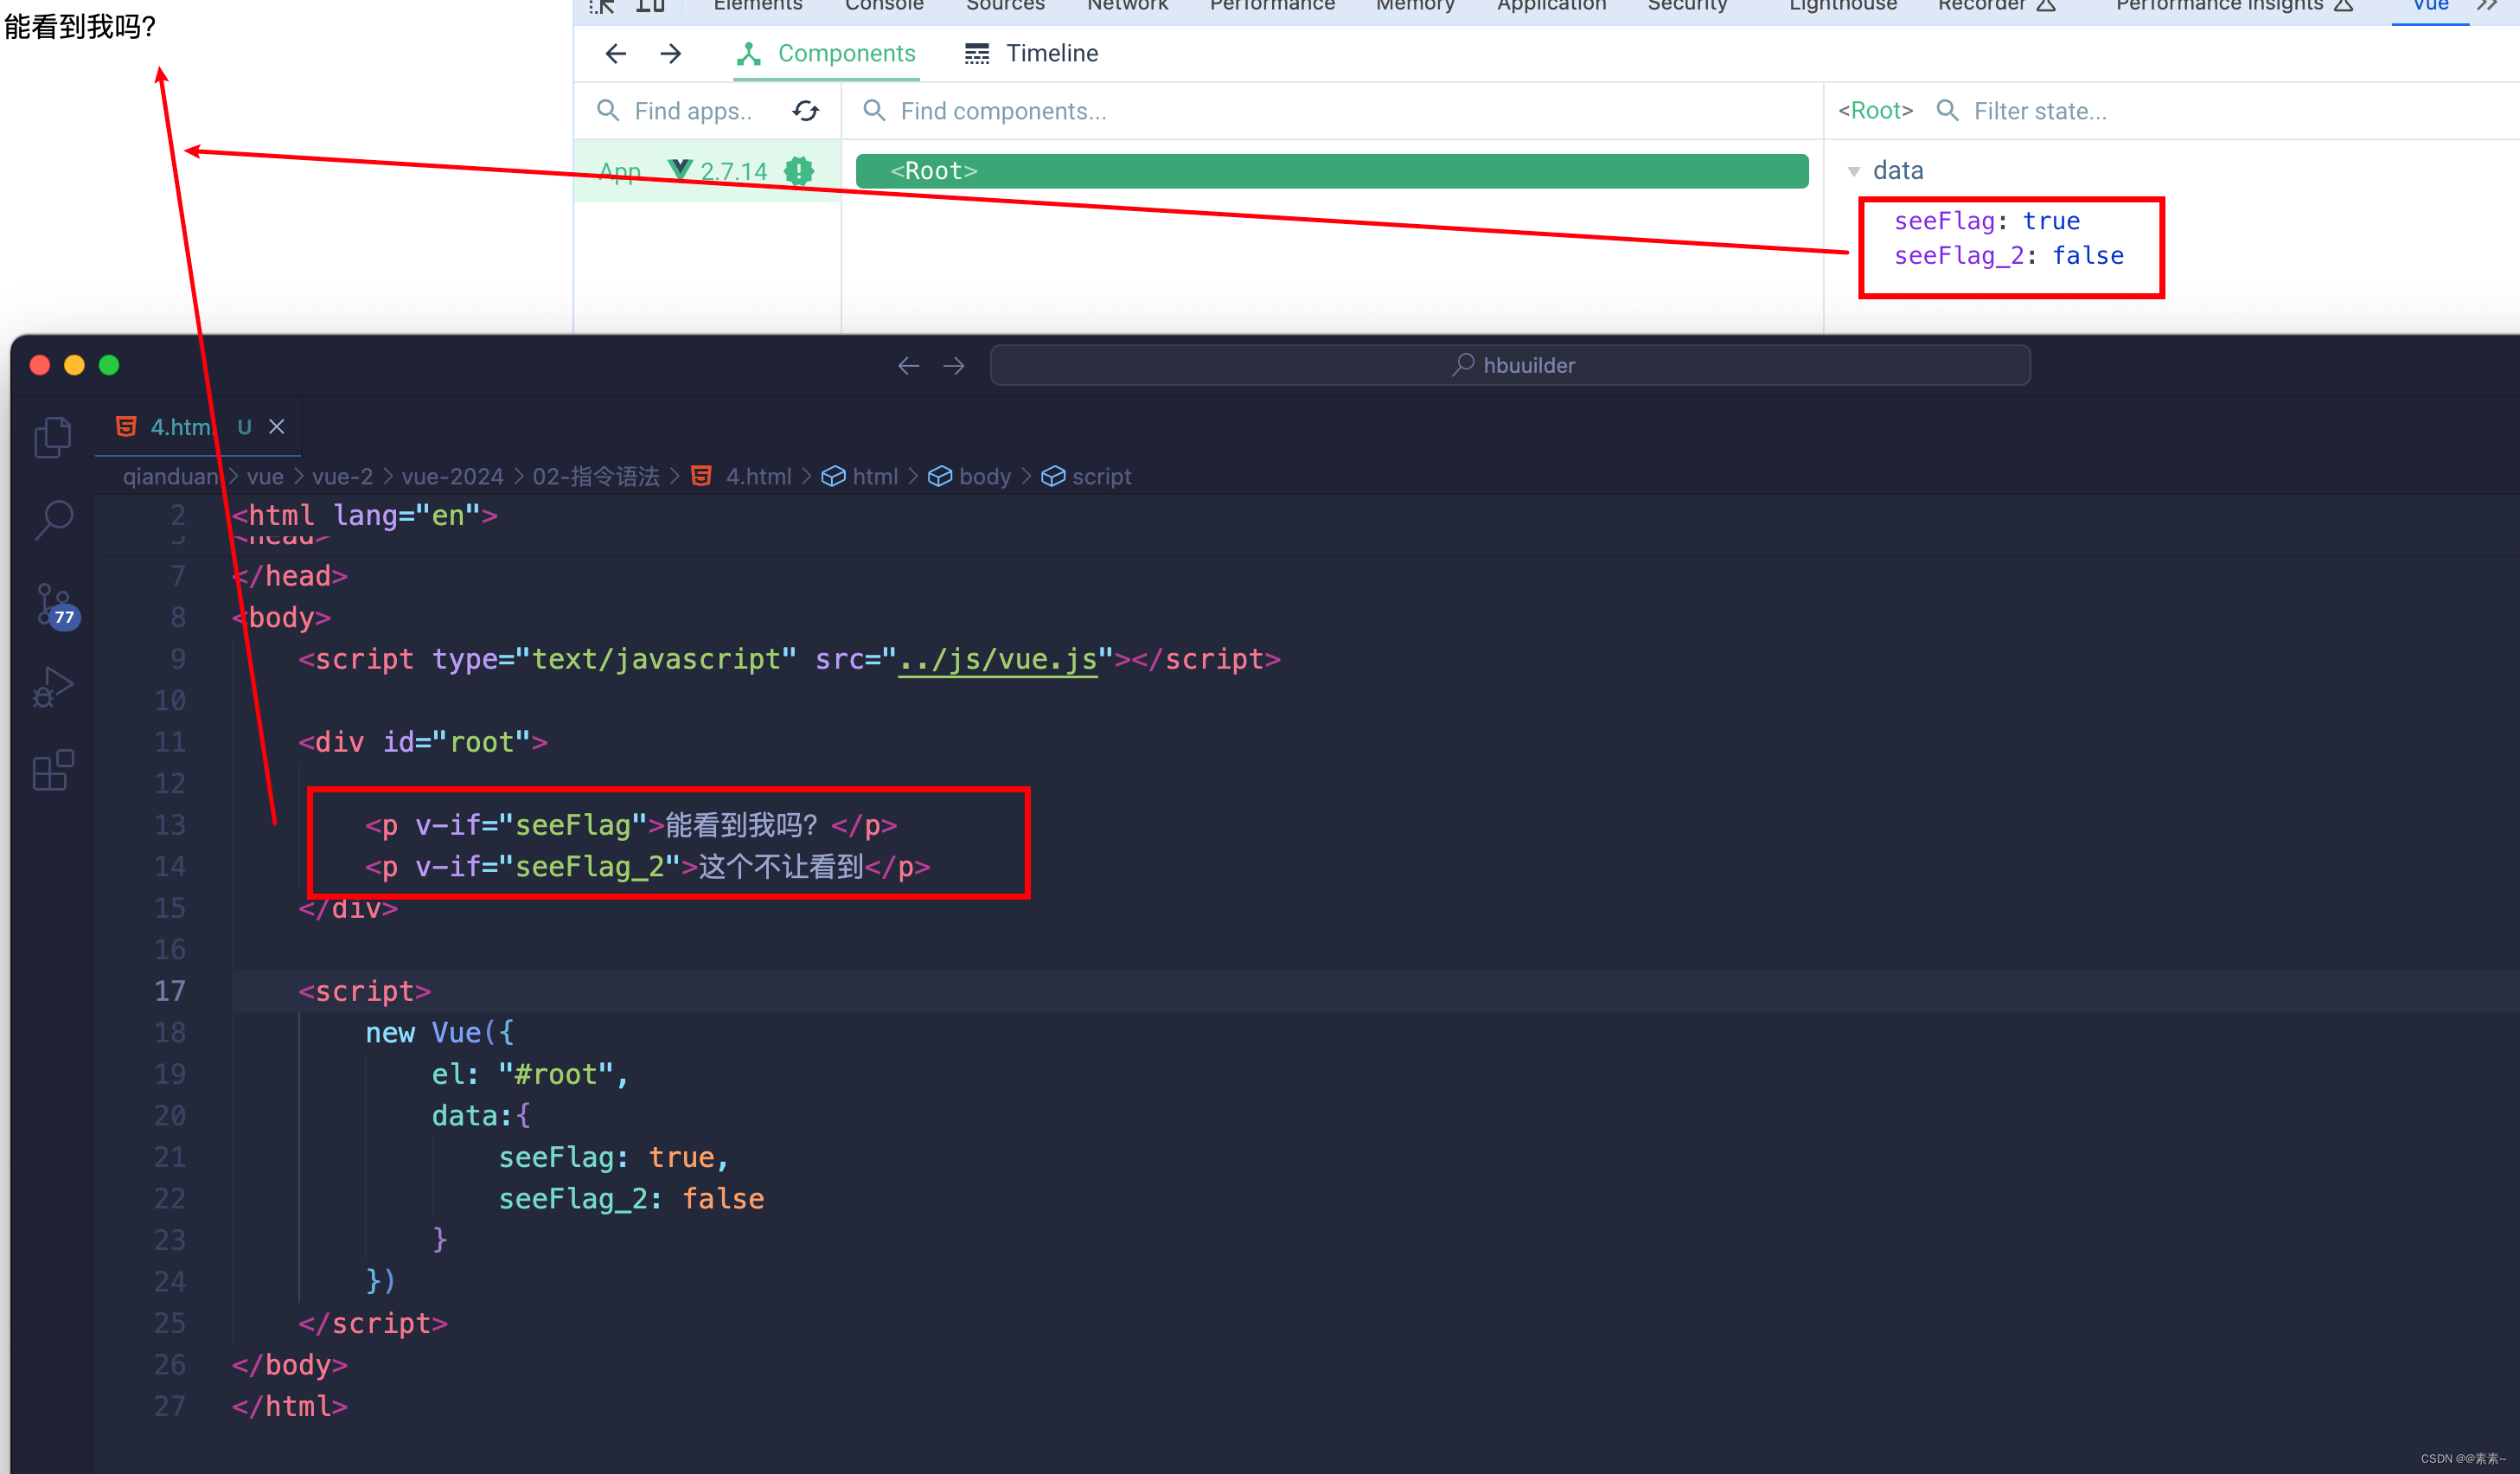Click the HTML5 icon on 4.html tab
Screen dimensions: 2520x1474
(126, 427)
